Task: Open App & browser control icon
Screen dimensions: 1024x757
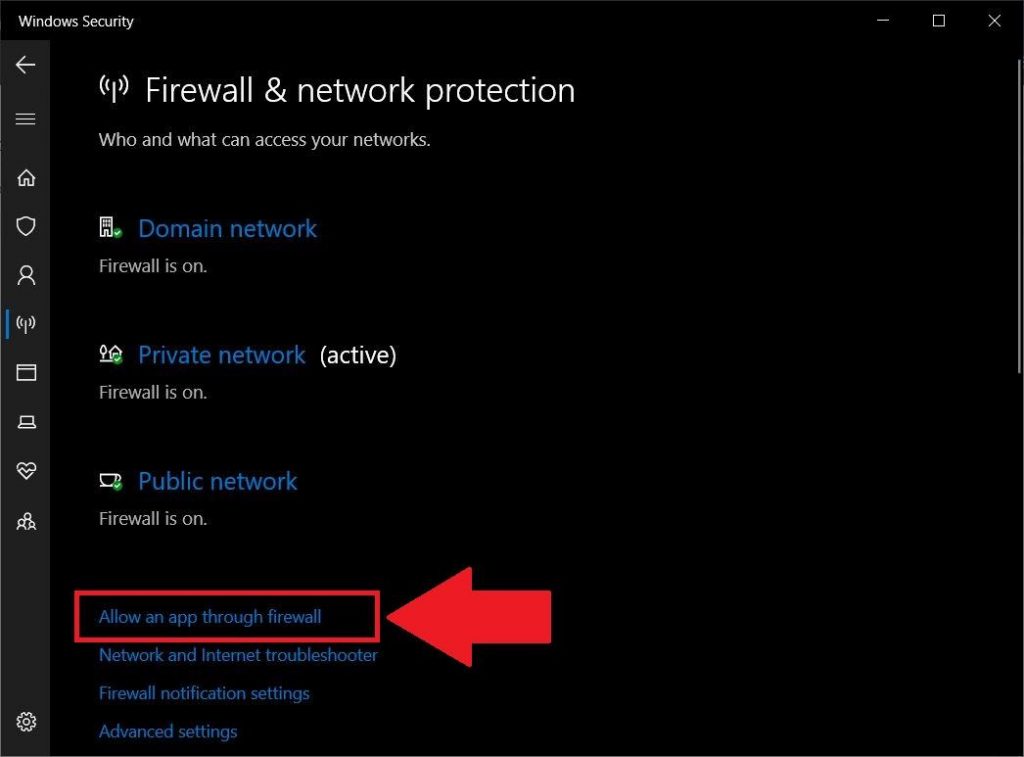Action: [x=26, y=373]
